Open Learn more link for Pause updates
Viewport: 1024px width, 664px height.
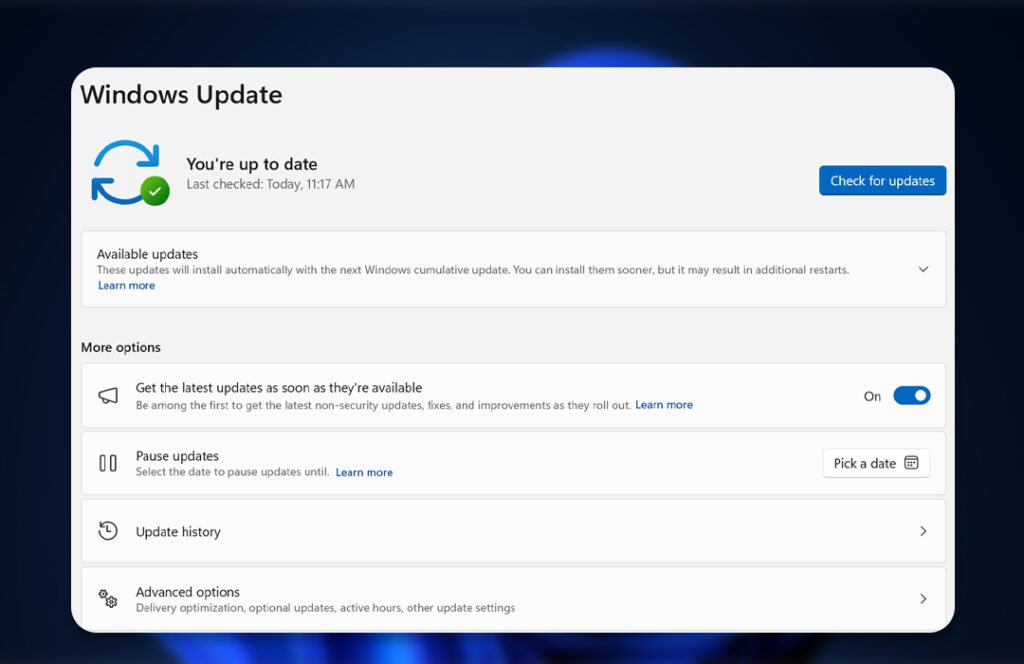(x=364, y=472)
